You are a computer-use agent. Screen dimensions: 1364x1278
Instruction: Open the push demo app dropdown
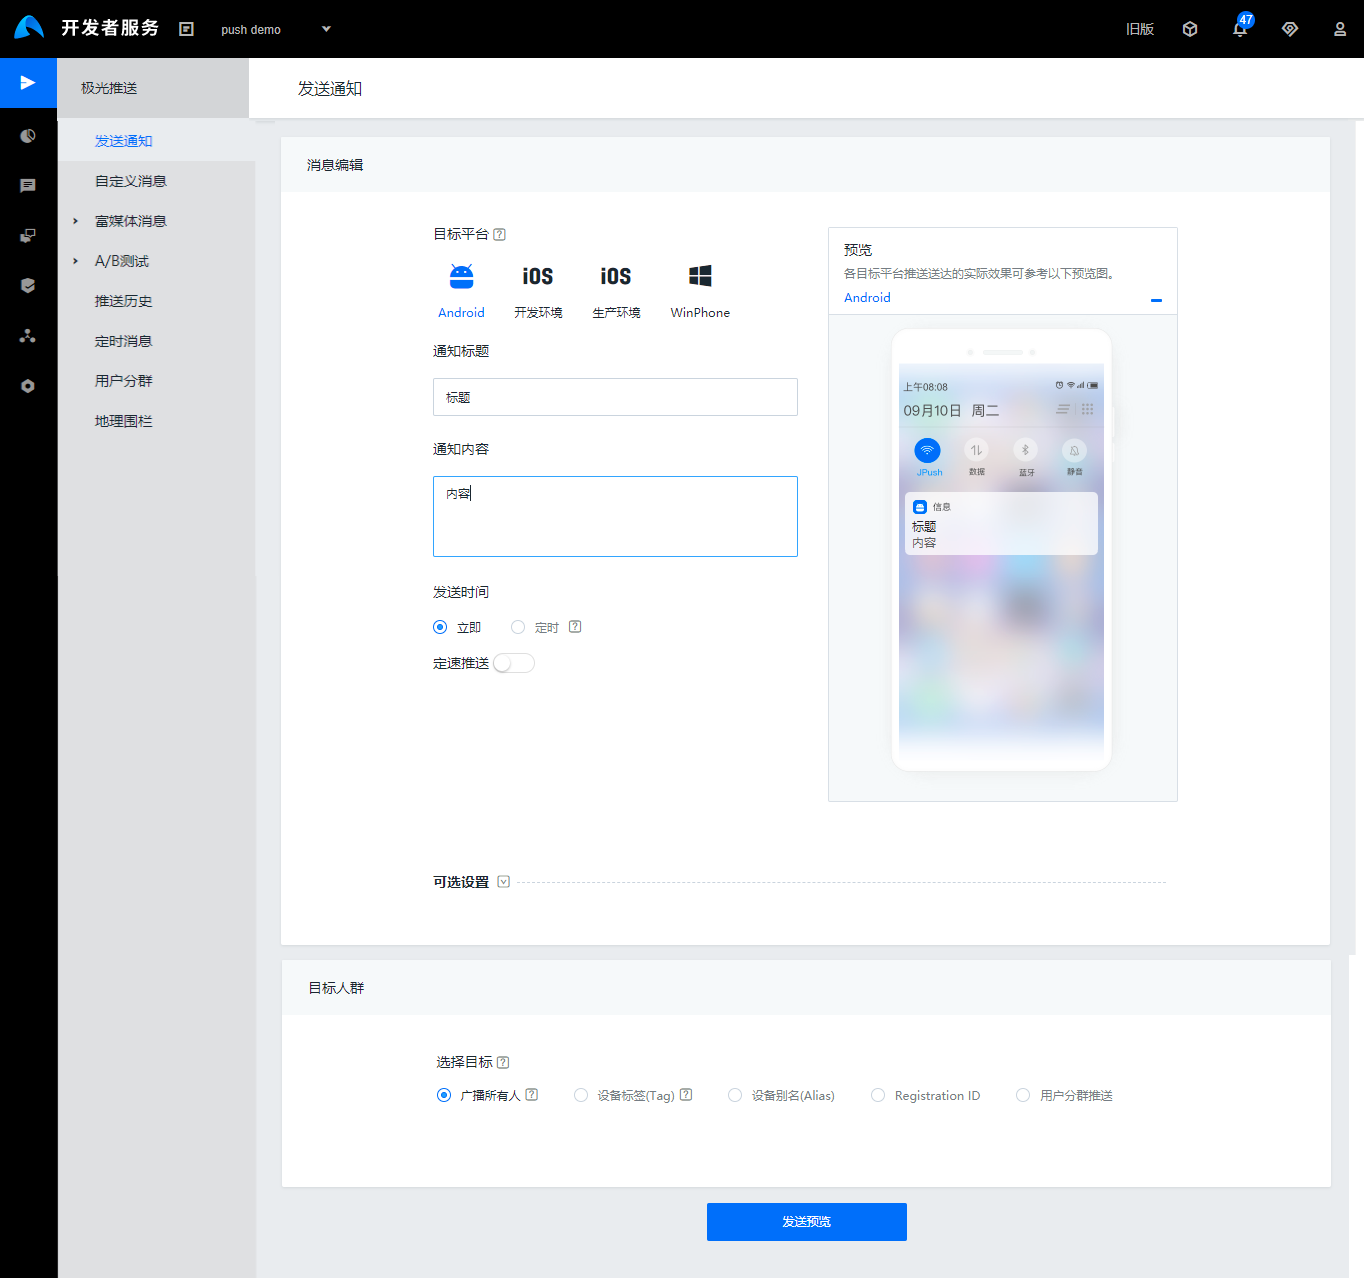point(275,29)
